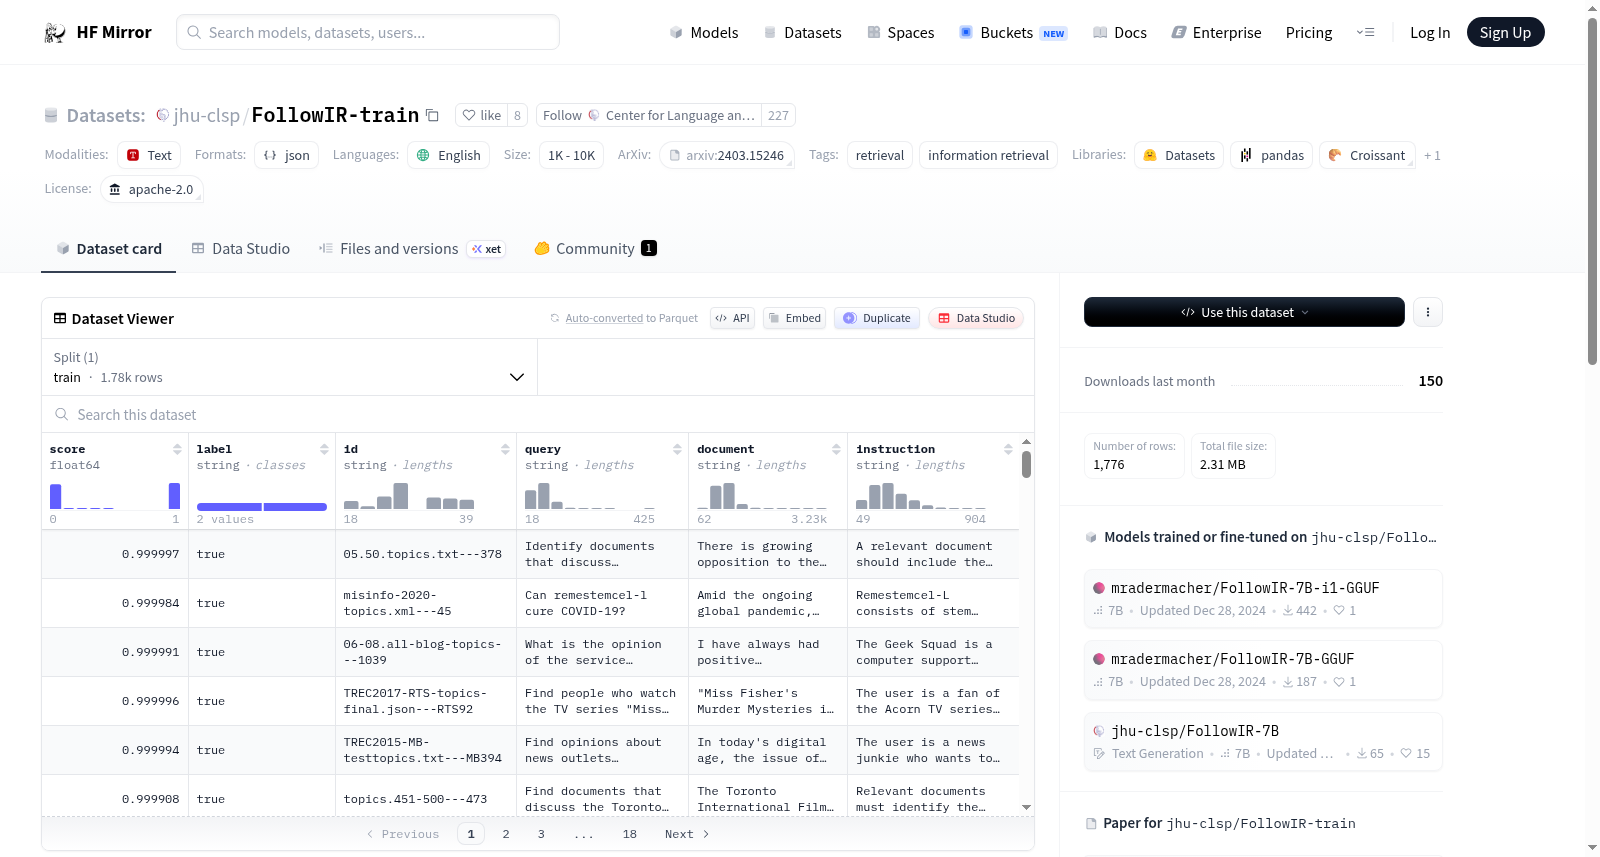This screenshot has height=857, width=1600.
Task: Click the retrieval tag
Action: [880, 155]
